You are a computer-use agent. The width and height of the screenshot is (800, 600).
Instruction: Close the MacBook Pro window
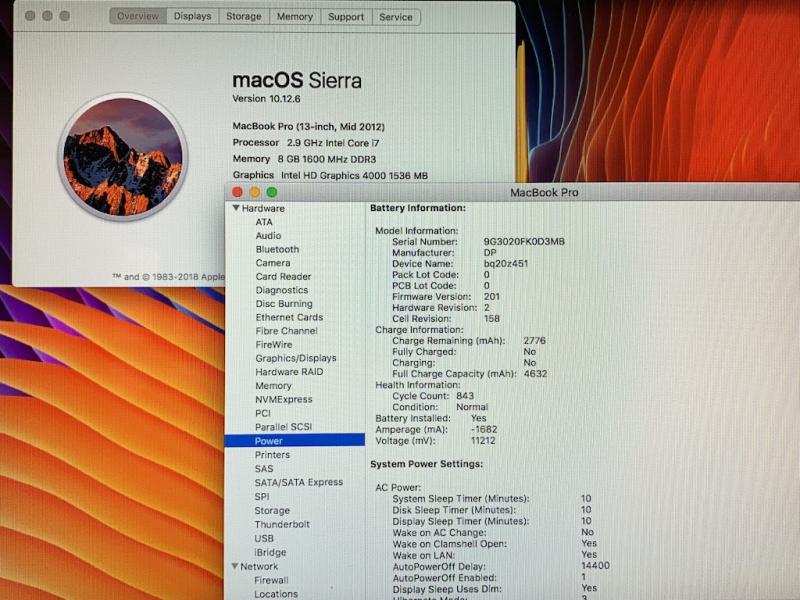pyautogui.click(x=238, y=192)
